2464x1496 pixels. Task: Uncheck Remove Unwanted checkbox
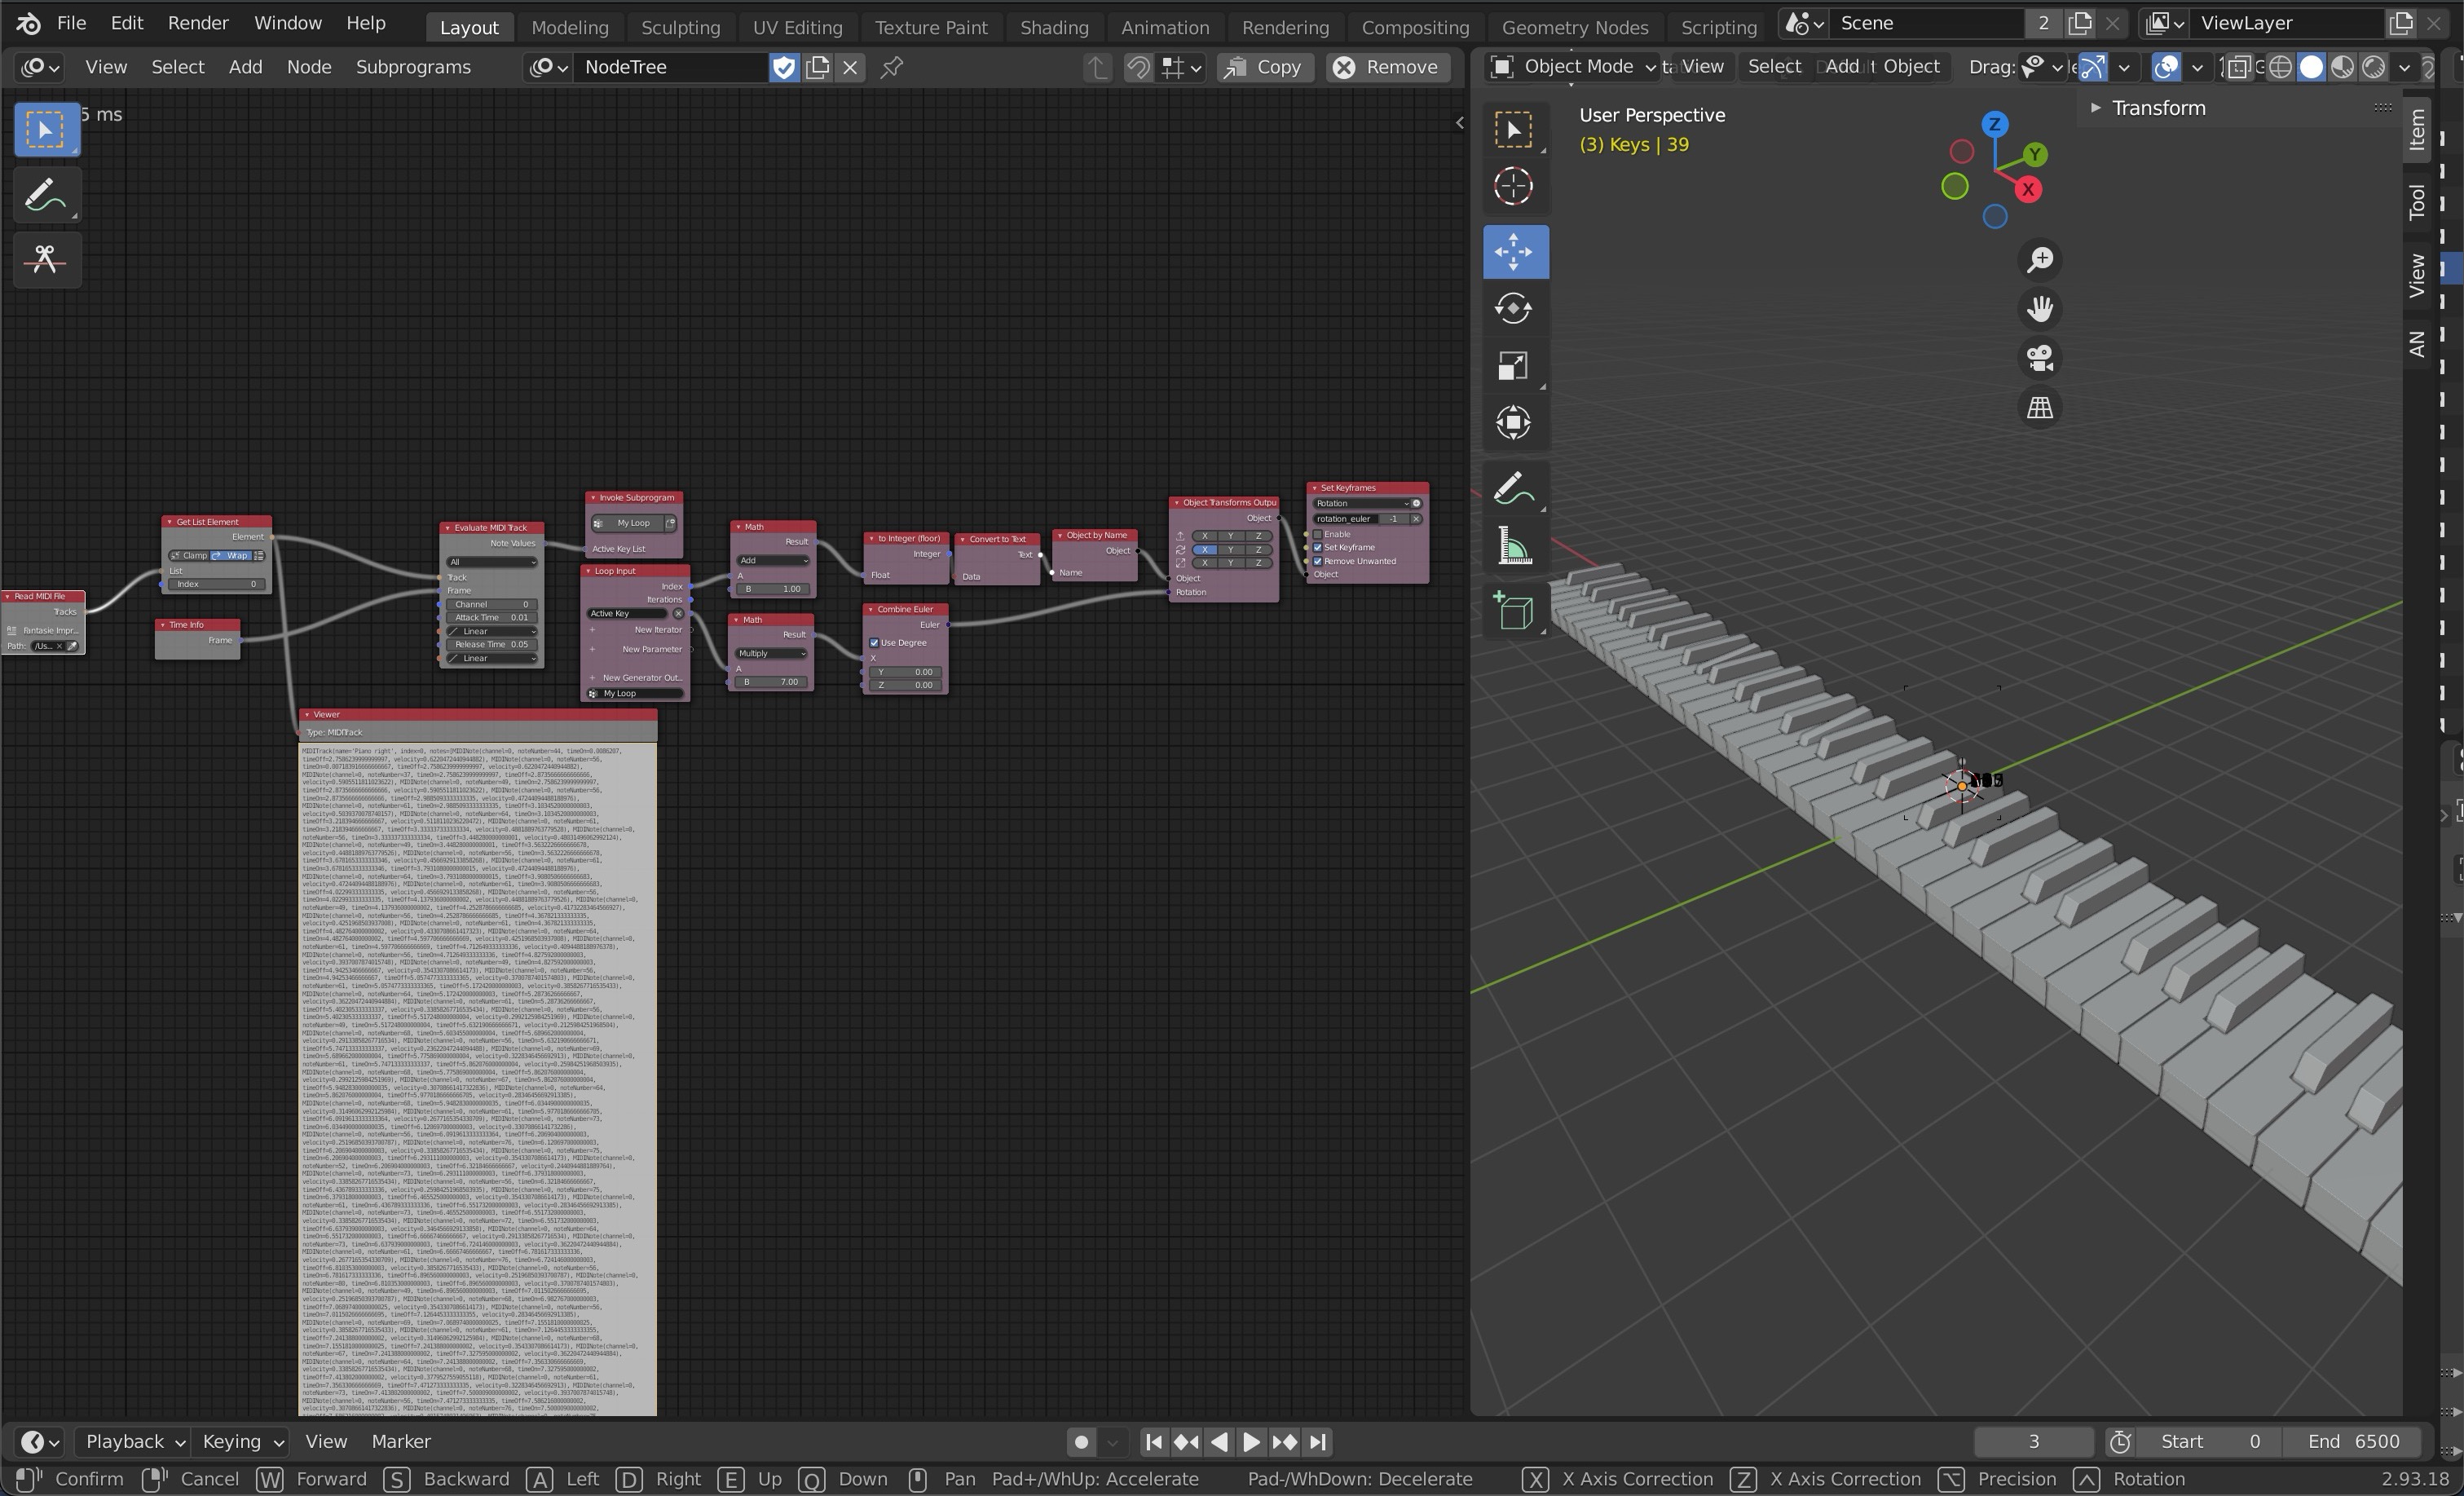coord(1318,561)
